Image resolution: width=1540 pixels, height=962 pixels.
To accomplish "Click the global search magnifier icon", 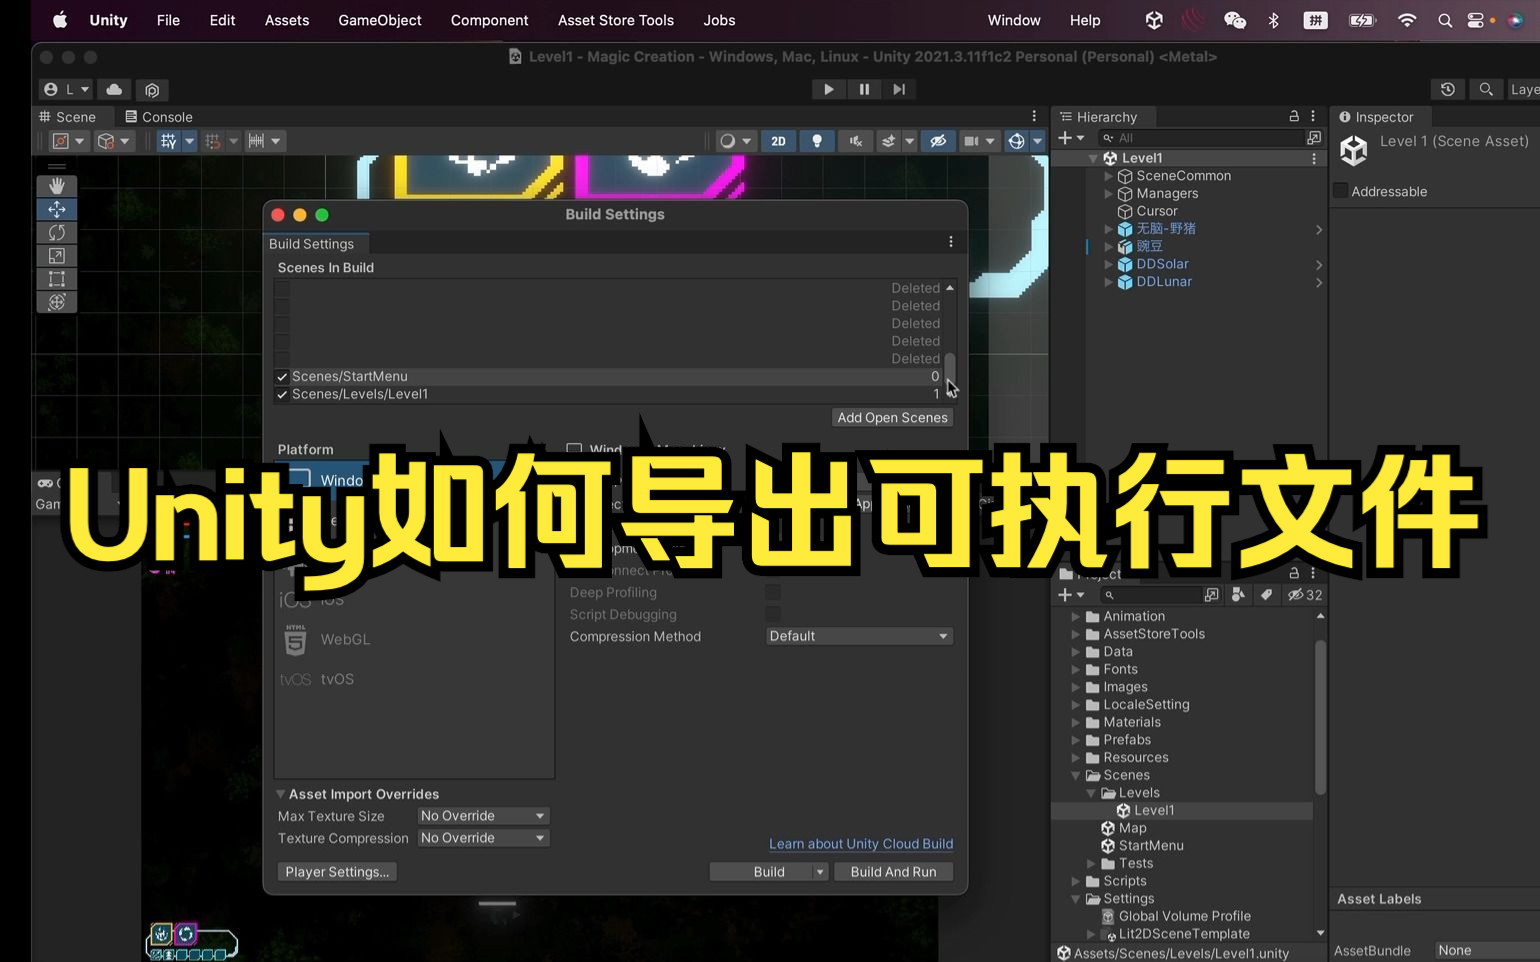I will [1486, 90].
